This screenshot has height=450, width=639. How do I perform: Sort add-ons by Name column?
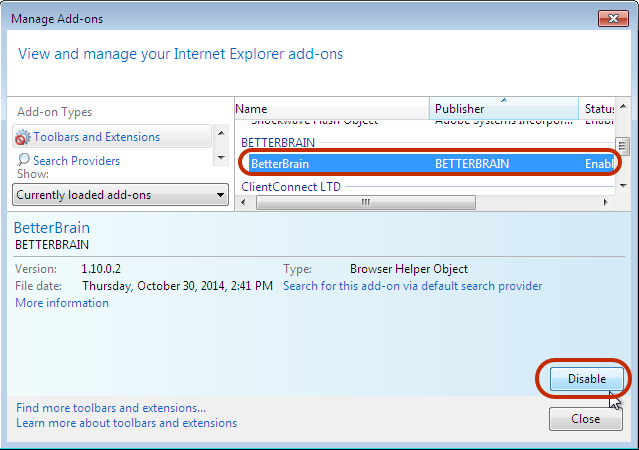point(332,108)
